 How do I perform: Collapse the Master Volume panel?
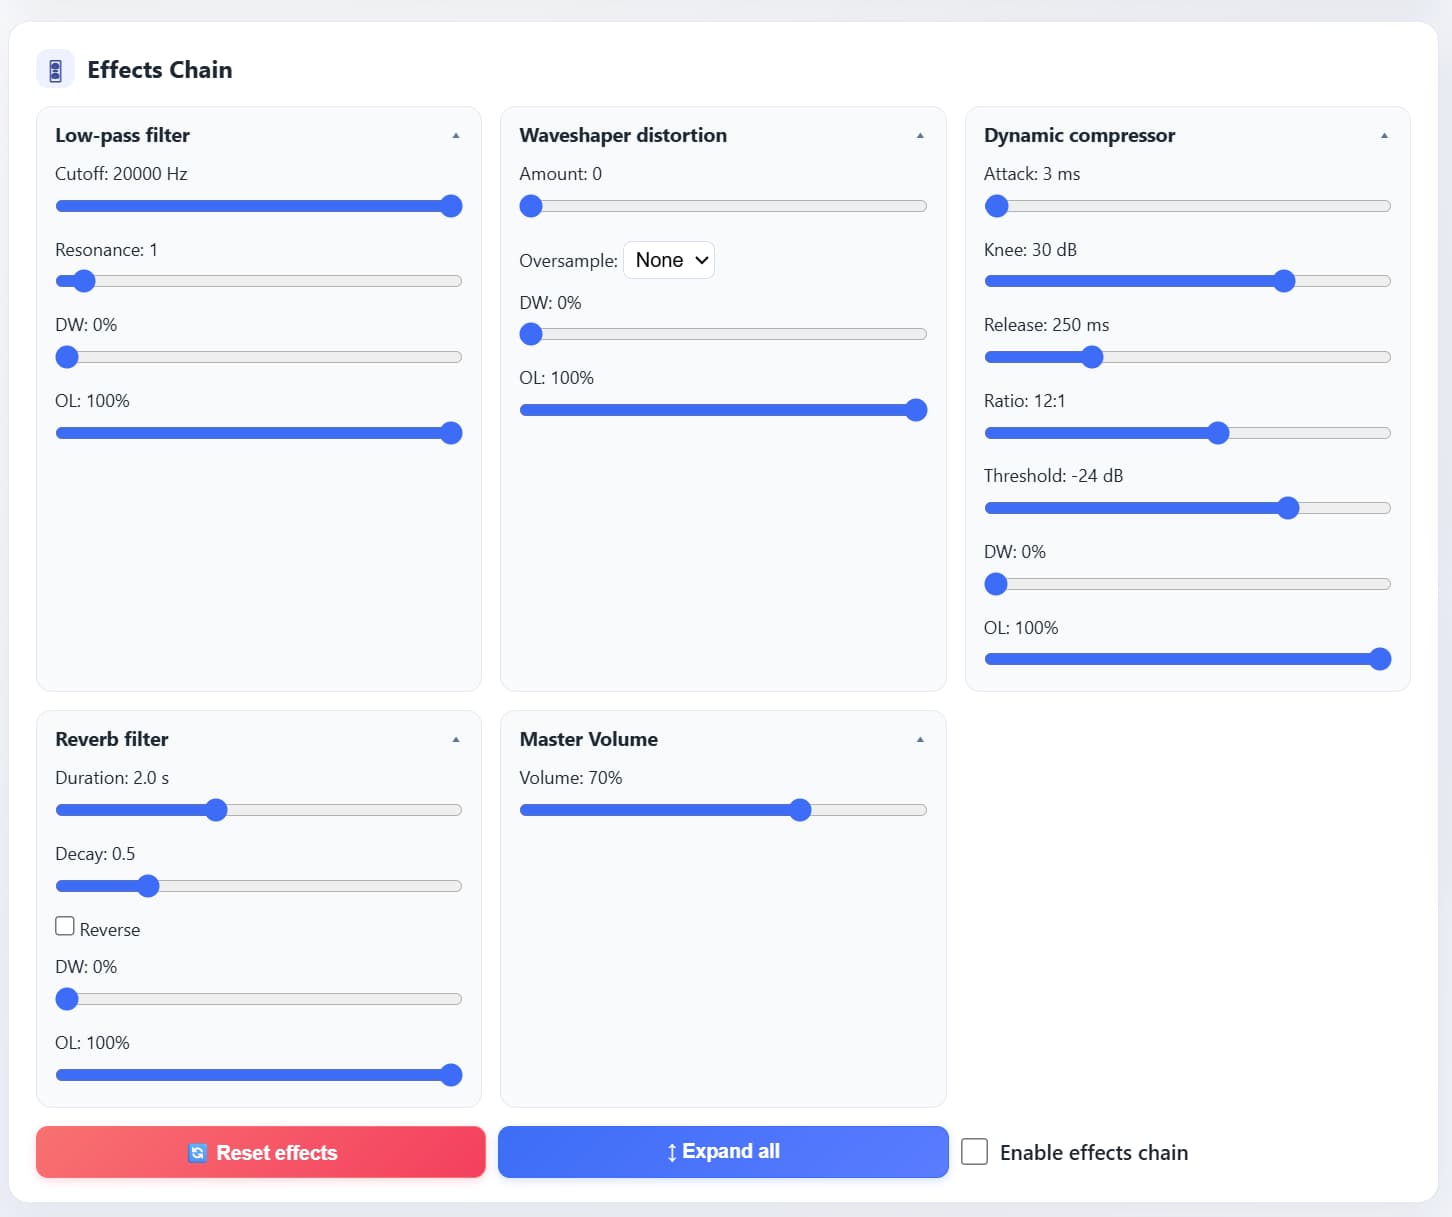click(920, 740)
